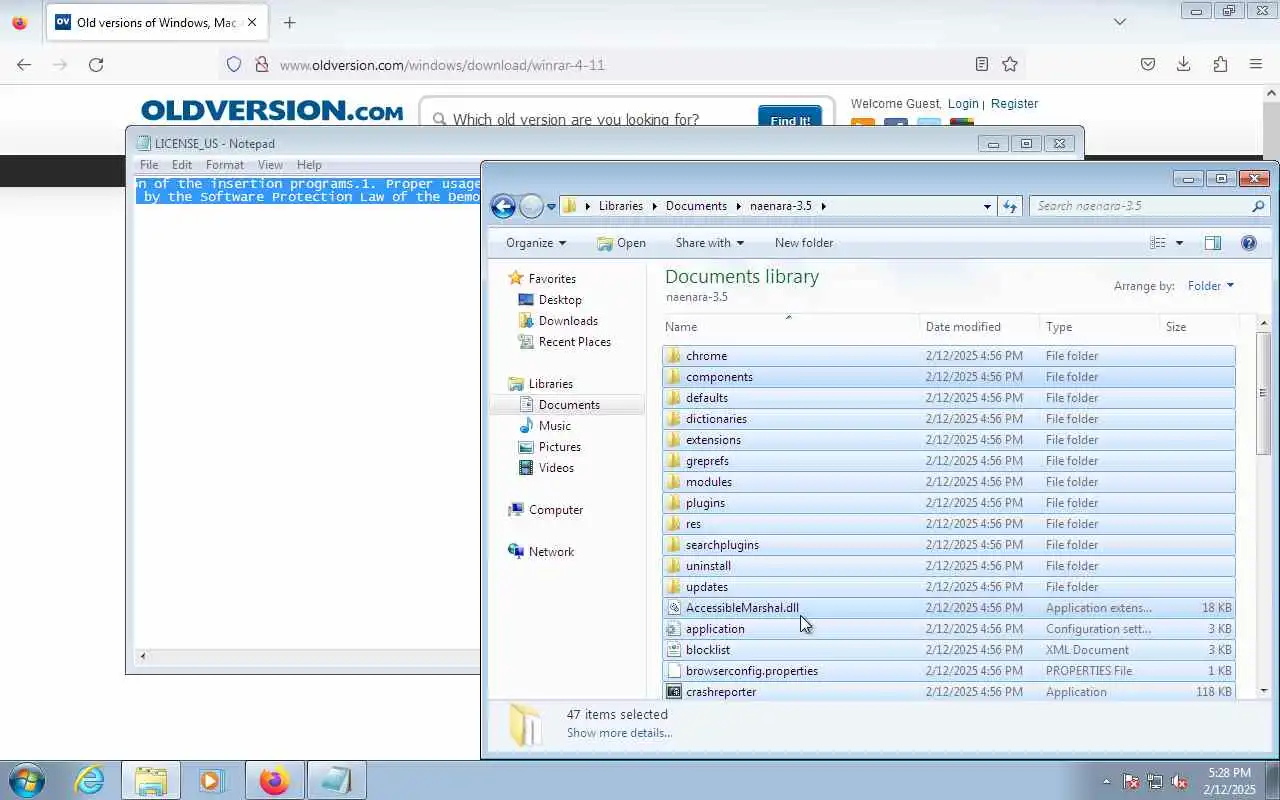Open Desktop in Favorites sidebar

tap(559, 300)
